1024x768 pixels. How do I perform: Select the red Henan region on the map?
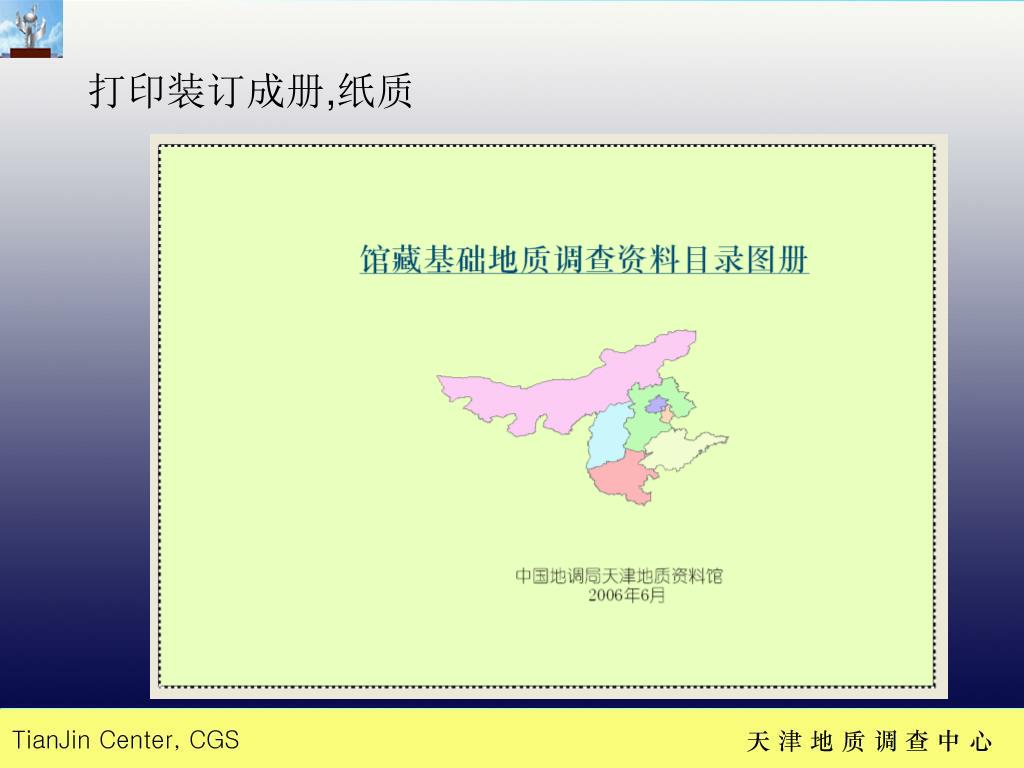tap(622, 477)
